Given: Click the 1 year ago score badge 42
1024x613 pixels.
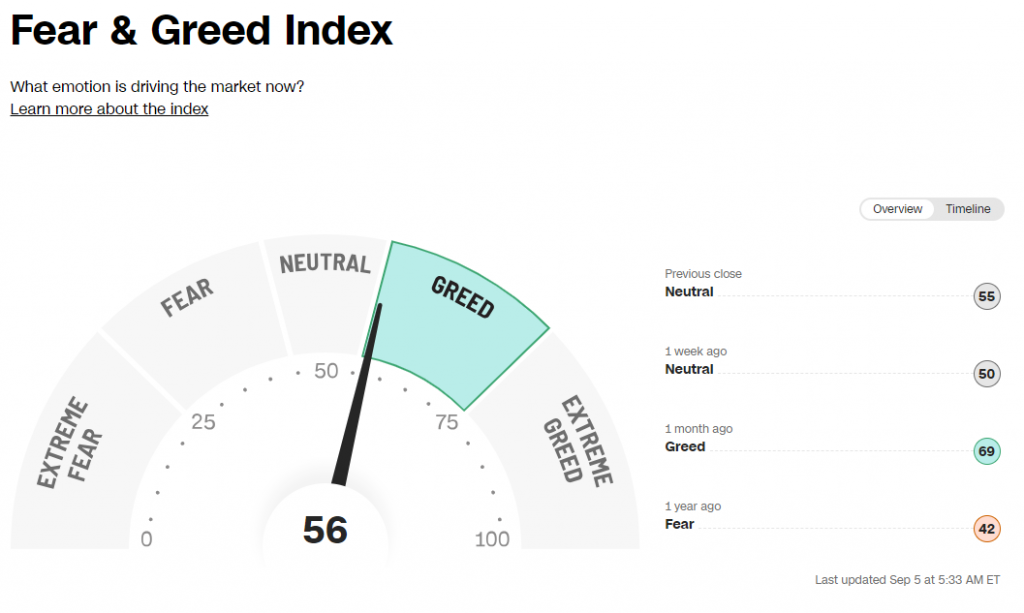Looking at the screenshot, I should pyautogui.click(x=987, y=529).
